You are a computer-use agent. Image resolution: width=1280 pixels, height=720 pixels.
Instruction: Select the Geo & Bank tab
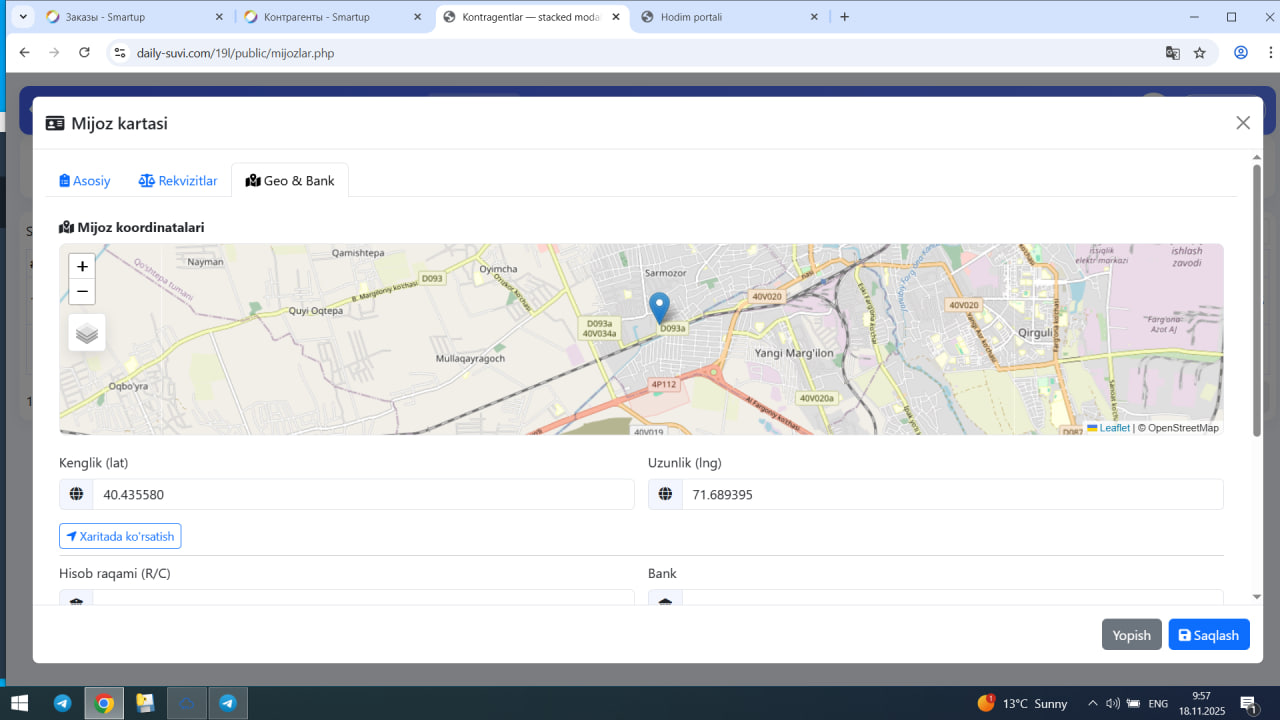coord(290,181)
